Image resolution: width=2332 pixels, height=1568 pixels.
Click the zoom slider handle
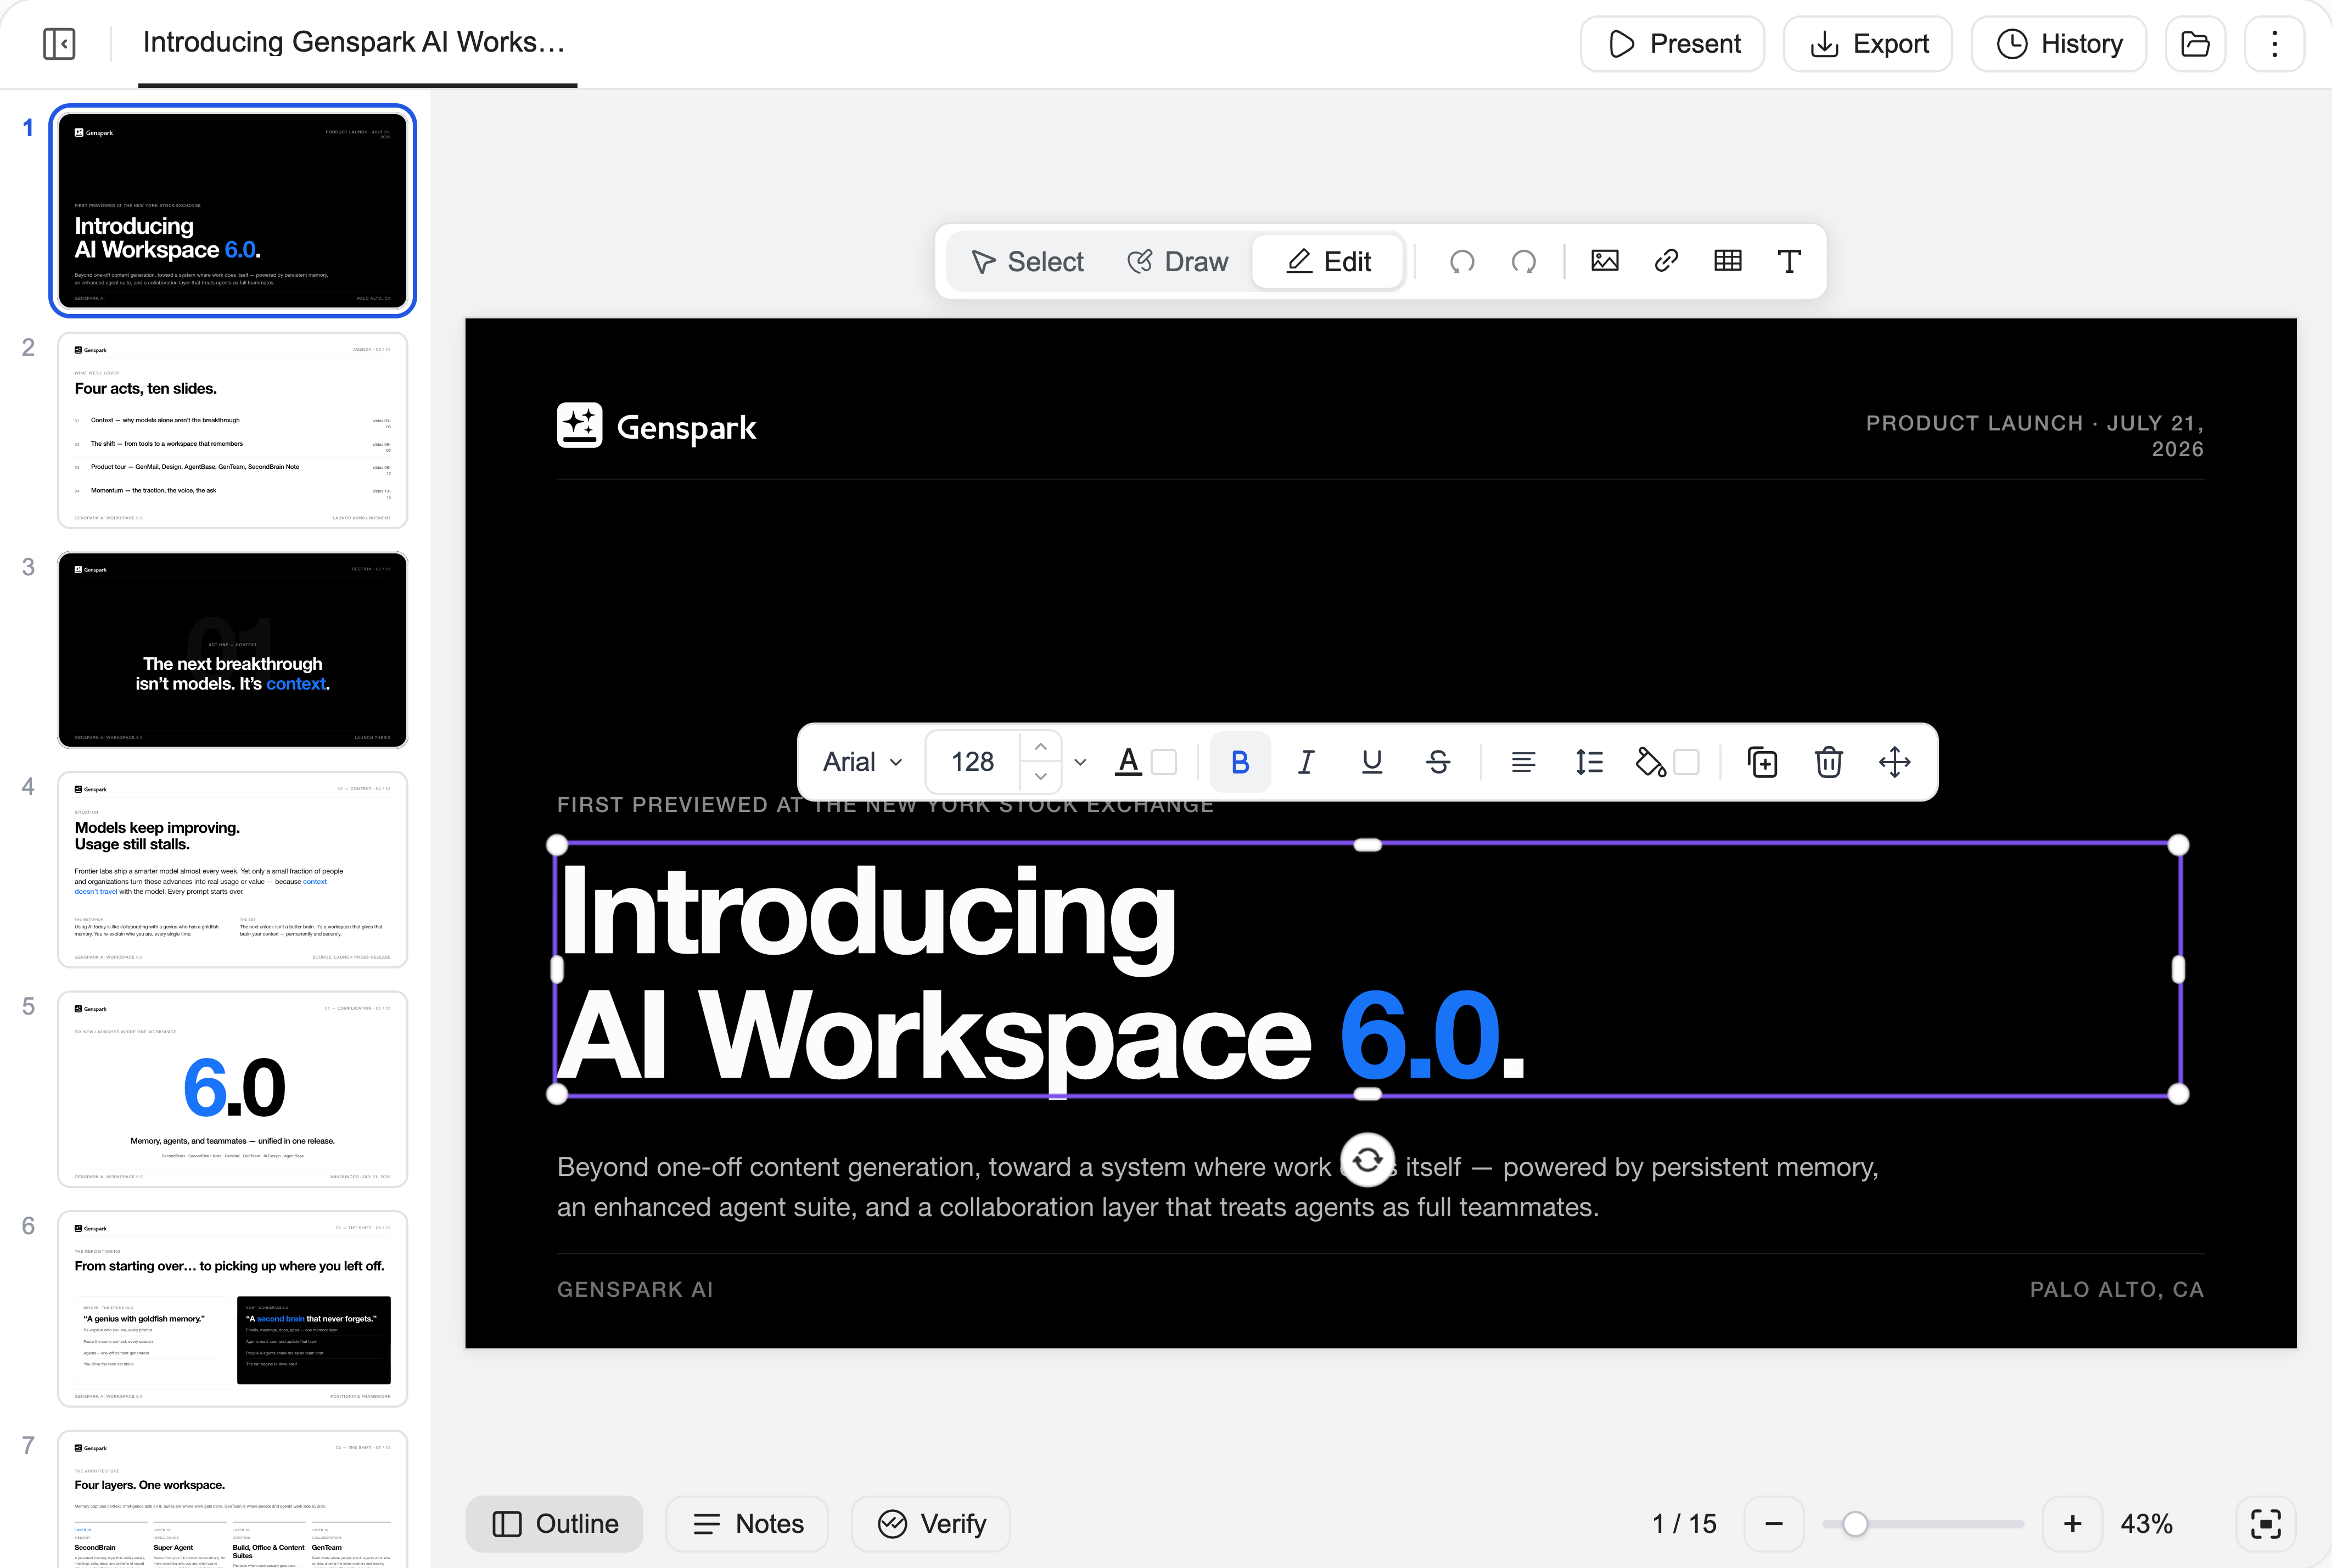click(1855, 1524)
